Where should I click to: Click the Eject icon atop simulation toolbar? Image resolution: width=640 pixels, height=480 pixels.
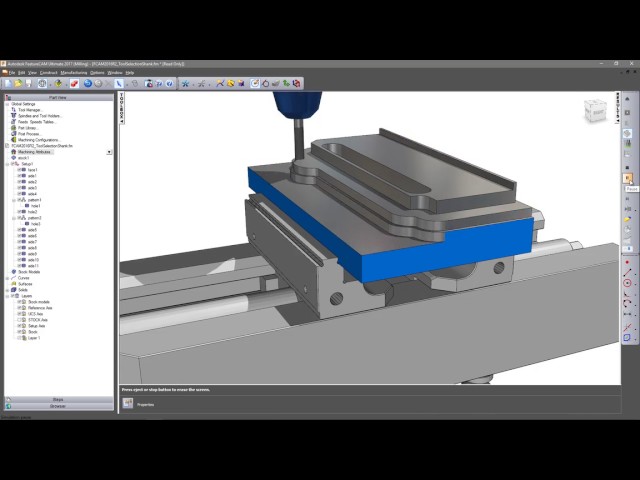(x=627, y=99)
